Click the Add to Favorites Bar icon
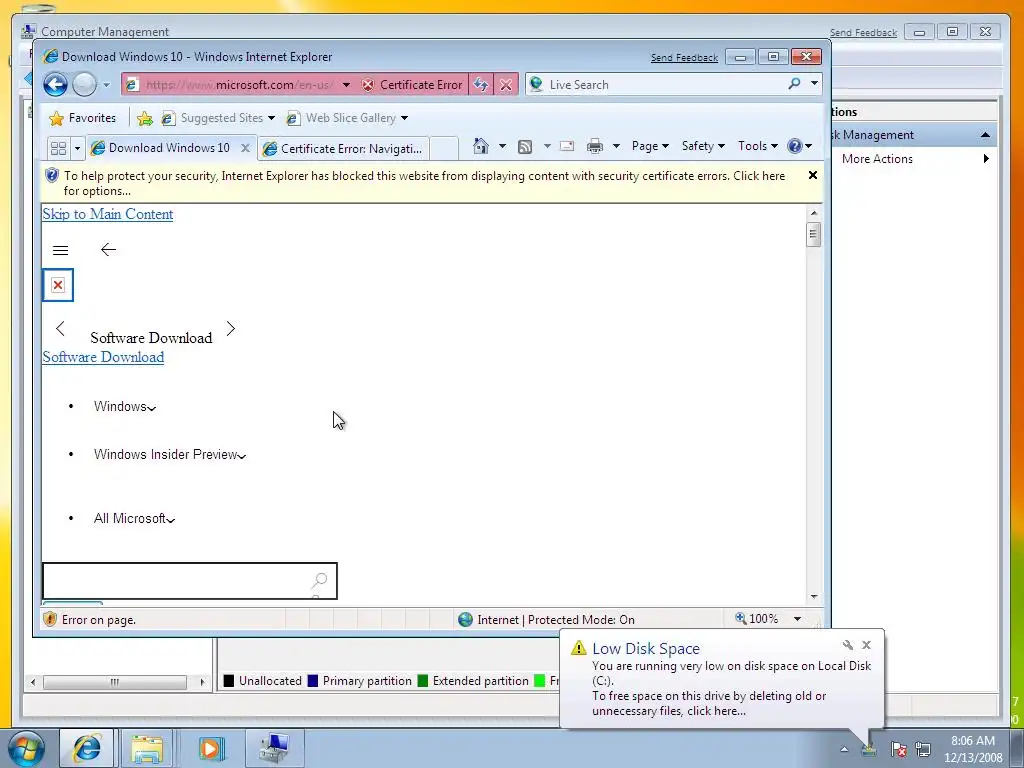Viewport: 1024px width, 768px height. pyautogui.click(x=144, y=118)
